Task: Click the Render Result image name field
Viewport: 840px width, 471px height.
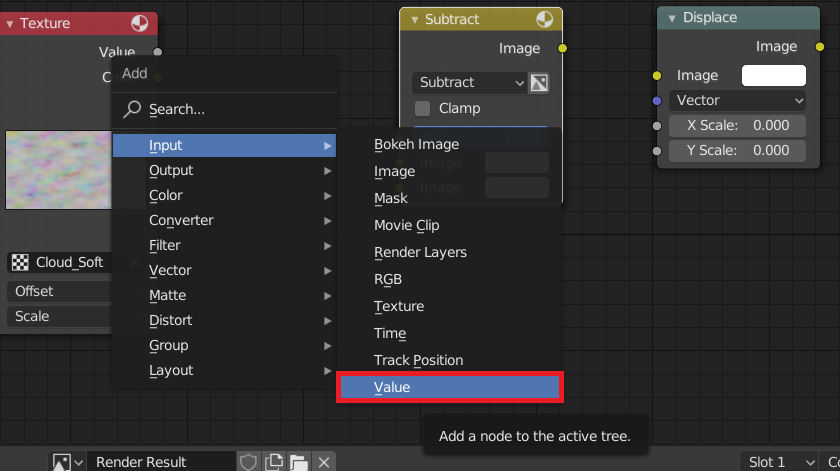Action: click(161, 462)
